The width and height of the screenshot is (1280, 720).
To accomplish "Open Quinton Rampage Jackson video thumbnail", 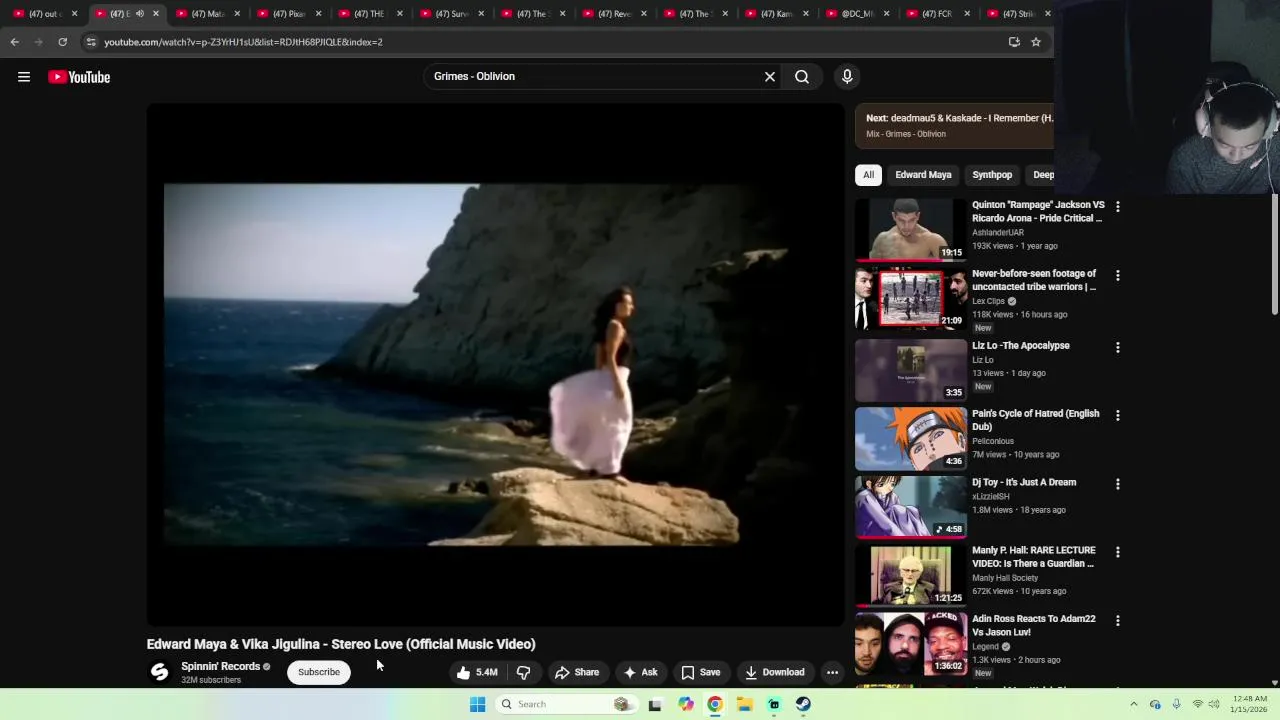I will (x=911, y=229).
